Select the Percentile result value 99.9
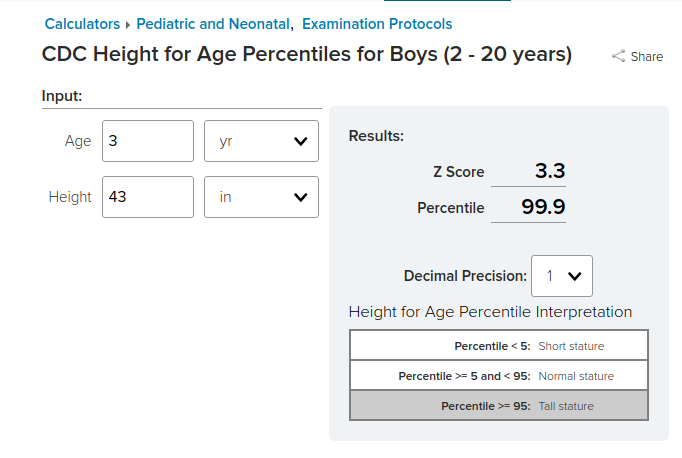 [543, 207]
